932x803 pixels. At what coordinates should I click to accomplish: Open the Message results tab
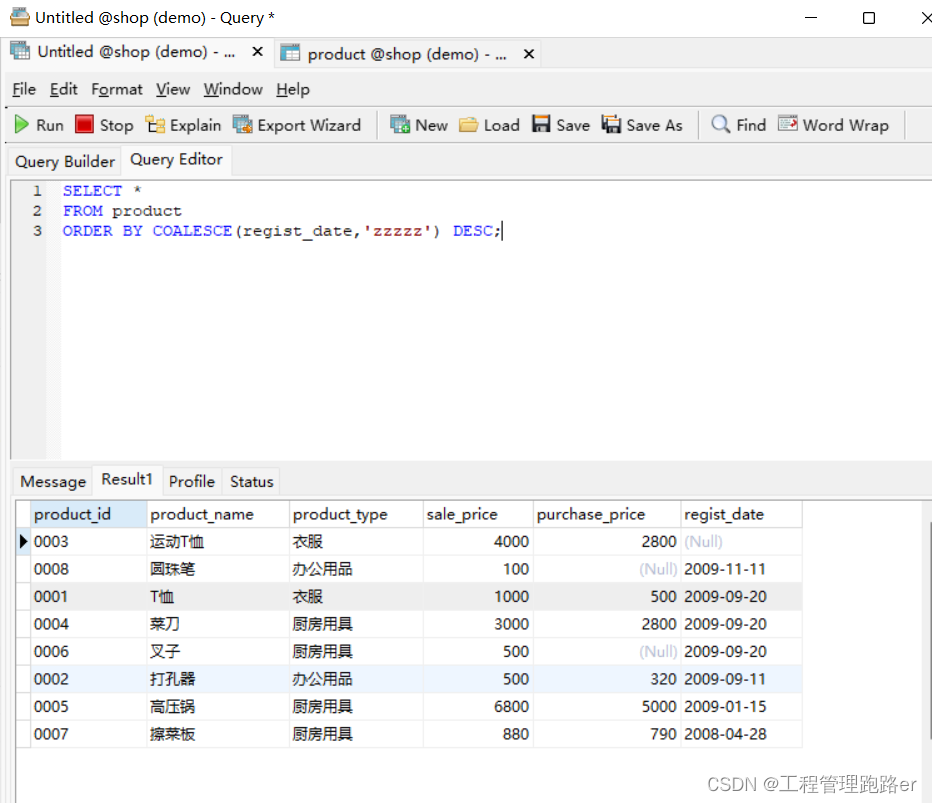(x=52, y=481)
